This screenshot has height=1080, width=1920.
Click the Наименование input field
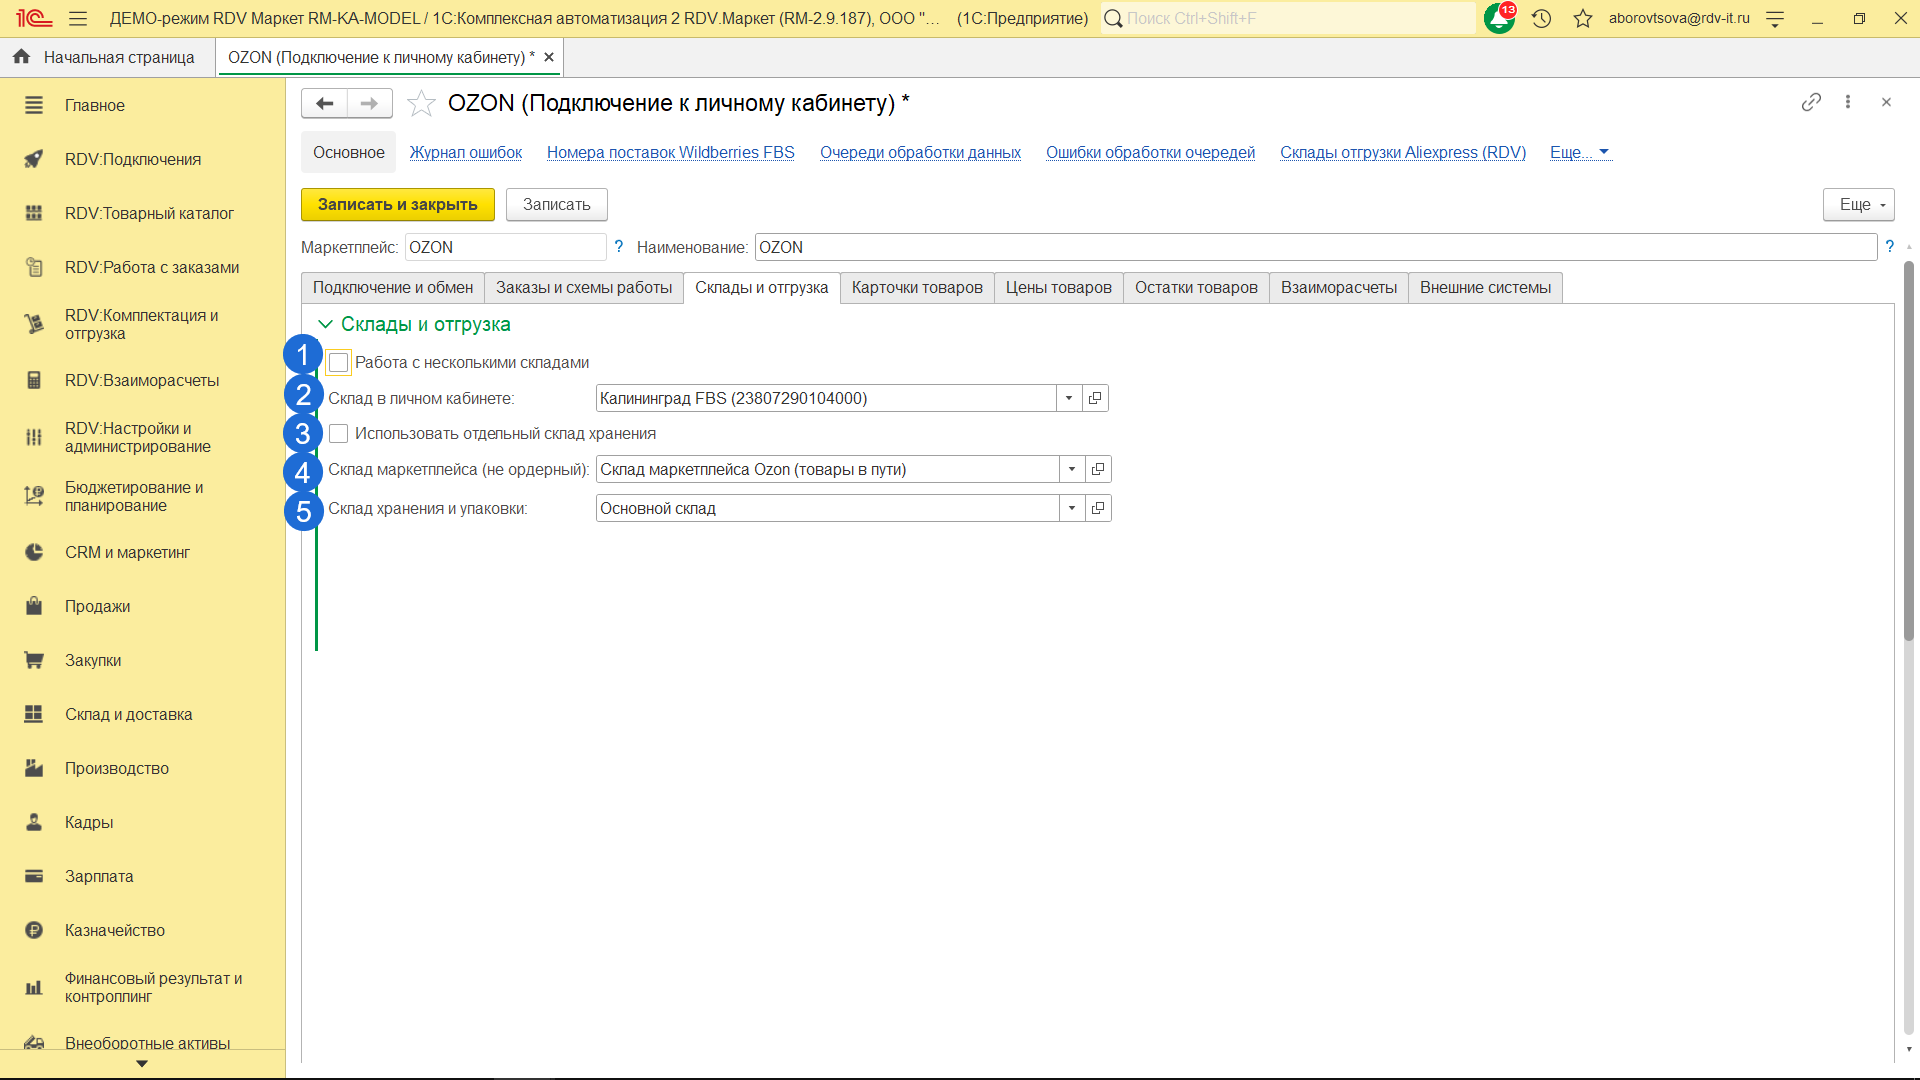(x=1315, y=247)
